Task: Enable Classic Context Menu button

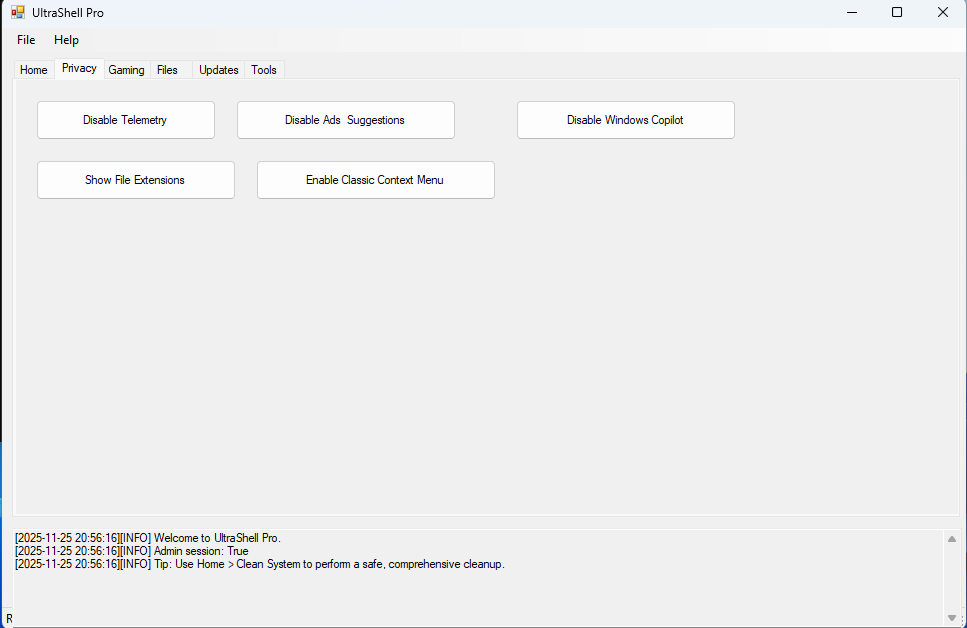Action: (376, 180)
